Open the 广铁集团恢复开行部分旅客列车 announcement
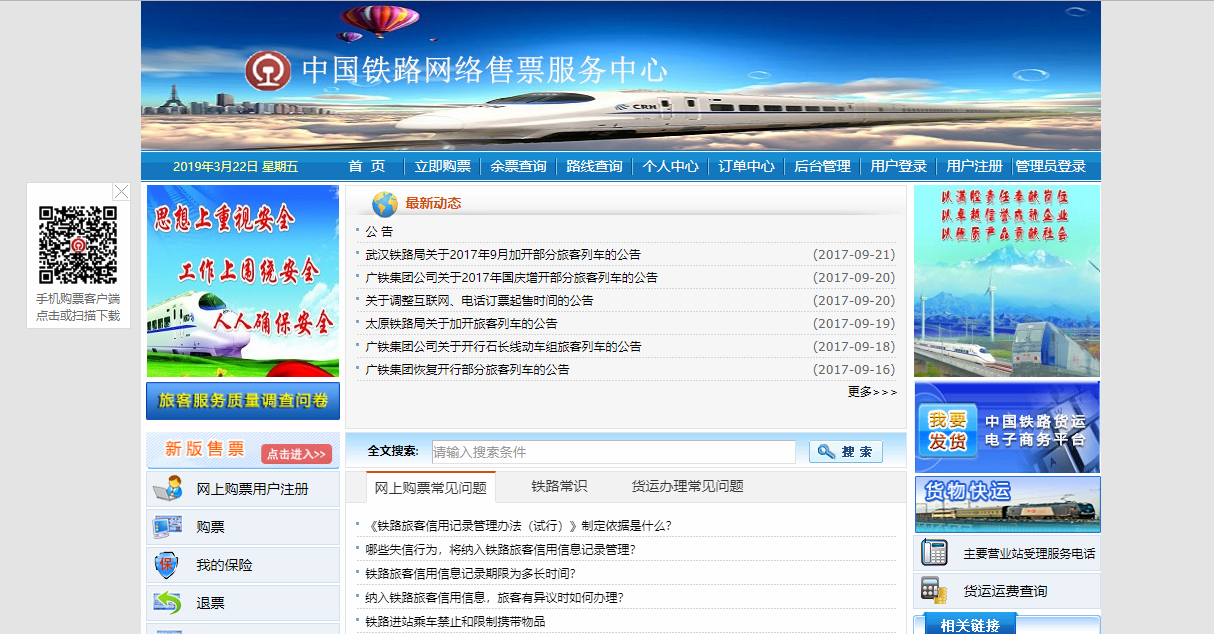This screenshot has width=1214, height=634. pos(467,370)
